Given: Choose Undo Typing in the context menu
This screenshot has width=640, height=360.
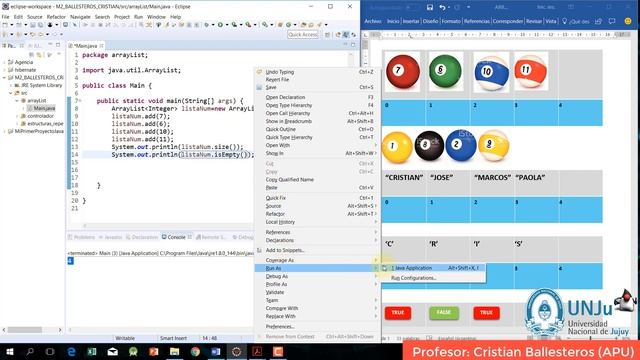Looking at the screenshot, I should pyautogui.click(x=317, y=72).
